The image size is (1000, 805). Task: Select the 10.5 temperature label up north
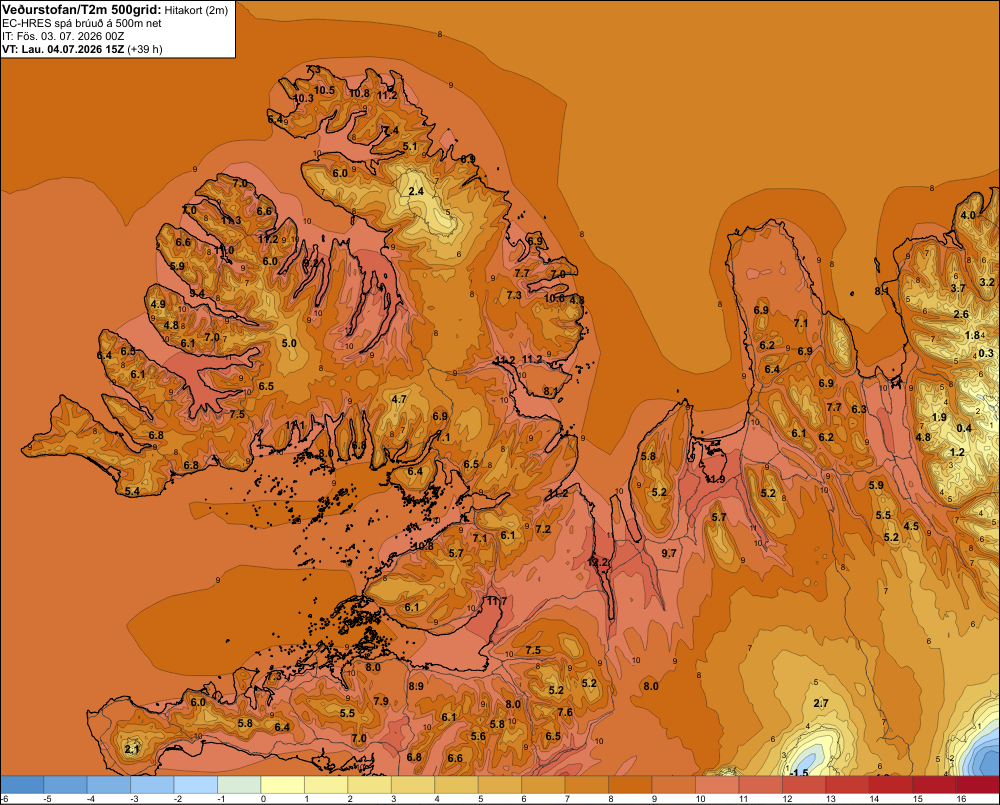(x=324, y=90)
